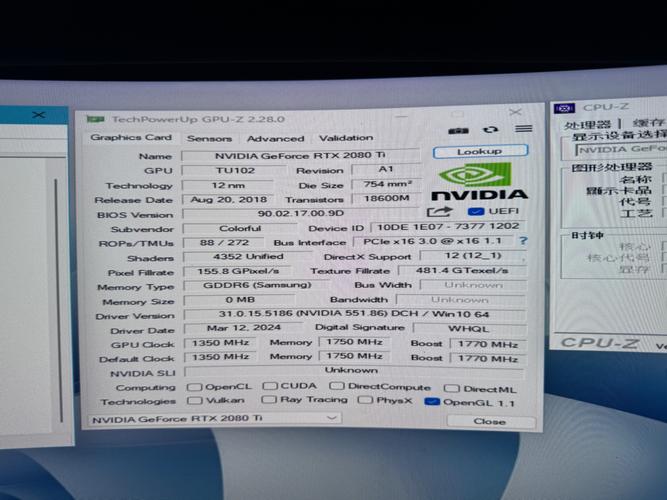Image resolution: width=667 pixels, height=500 pixels.
Task: Click the Driver Date field Mar 12, 2024
Action: tap(243, 328)
